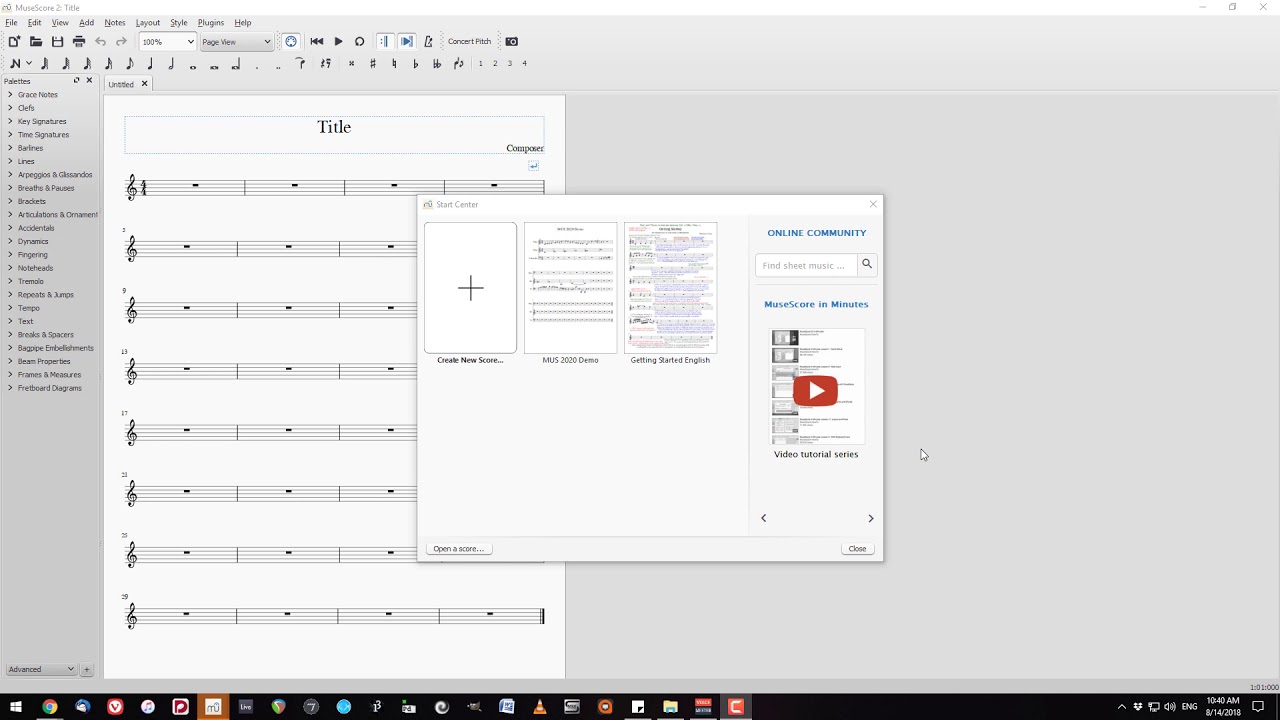Open the Page View dropdown
1280x720 pixels.
click(236, 42)
